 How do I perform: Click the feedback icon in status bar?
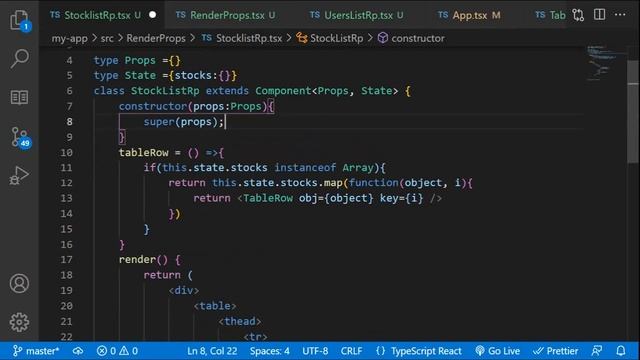tap(597, 351)
